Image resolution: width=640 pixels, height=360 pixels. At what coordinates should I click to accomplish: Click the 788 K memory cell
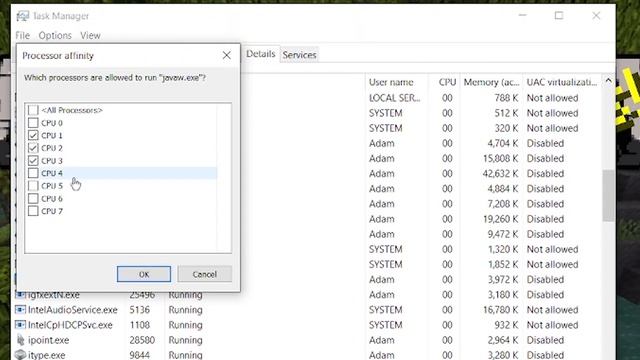point(506,98)
